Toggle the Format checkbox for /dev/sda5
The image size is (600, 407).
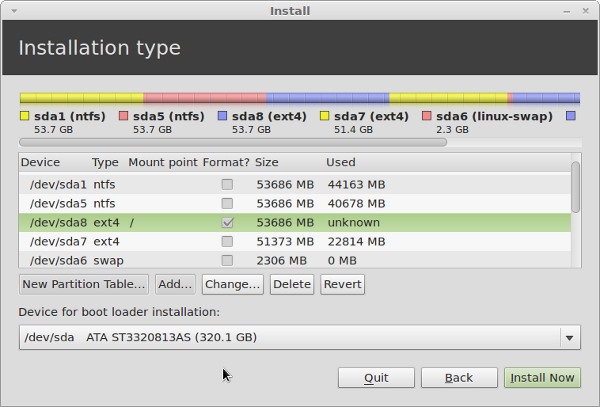click(x=228, y=204)
